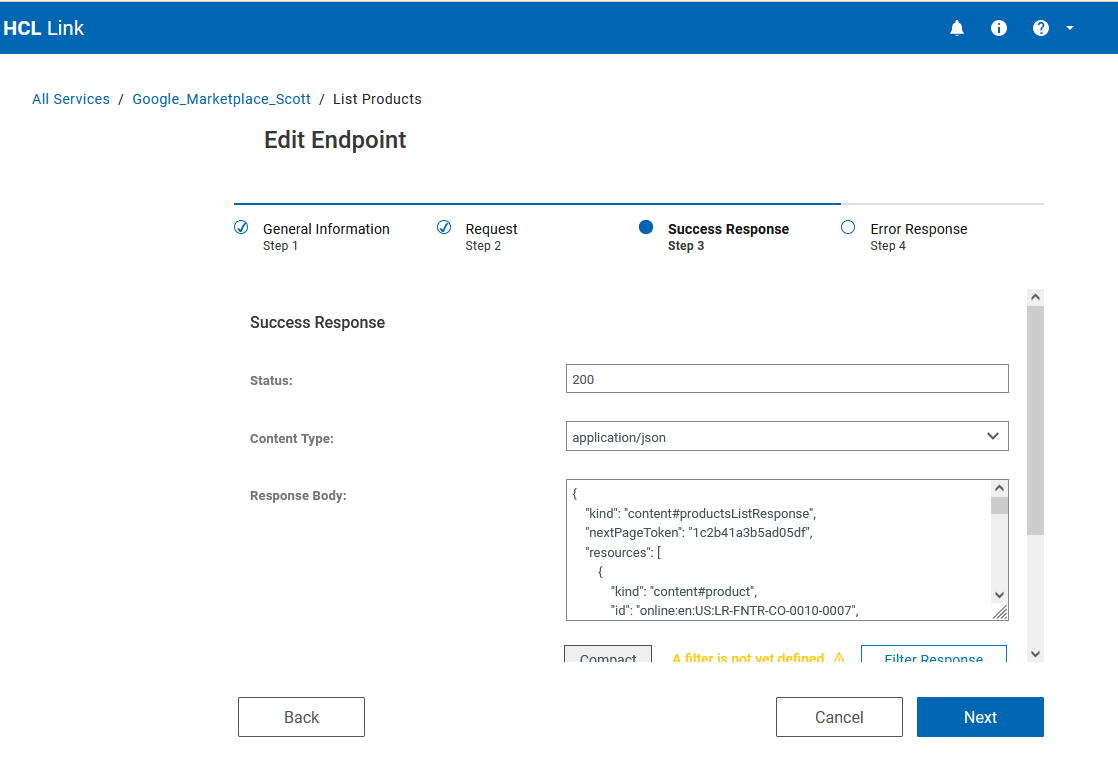Open Google_Marketplace_Scott breadcrumb link
Screen dimensions: 1118x758
pyautogui.click(x=221, y=99)
